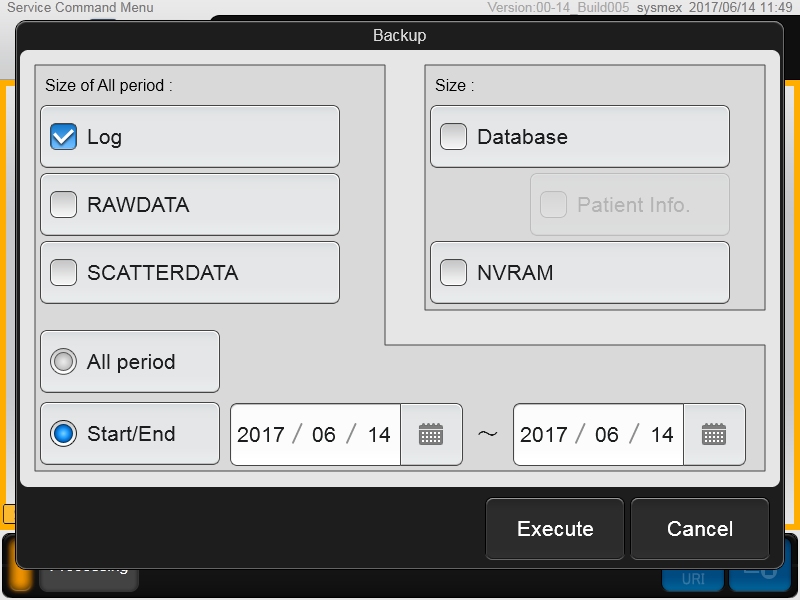This screenshot has height=600, width=800.
Task: Select the end date month value
Action: tap(607, 435)
